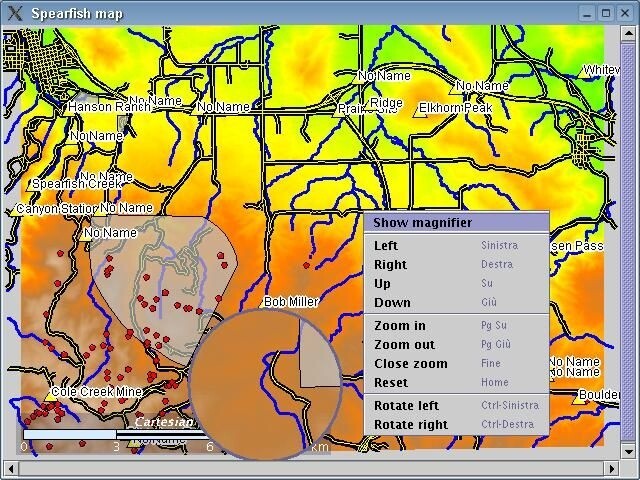Image resolution: width=640 pixels, height=480 pixels.
Task: Click the Cole Creek Mine label
Action: 97,392
